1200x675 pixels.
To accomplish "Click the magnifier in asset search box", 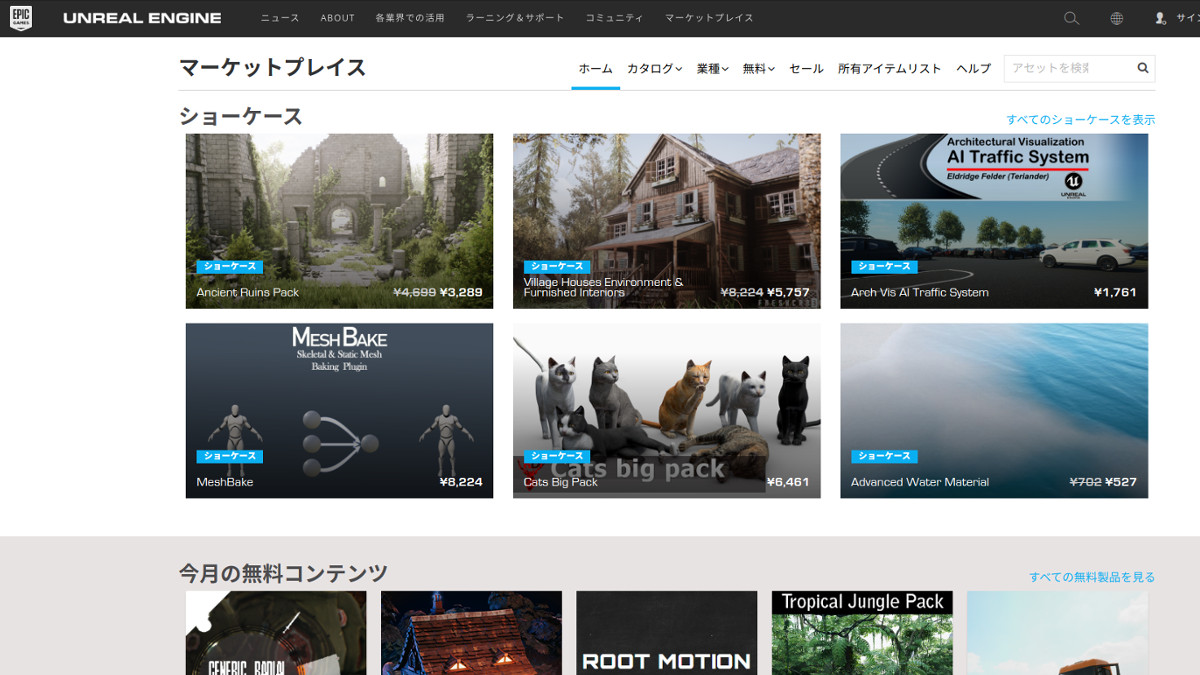I will point(1143,68).
